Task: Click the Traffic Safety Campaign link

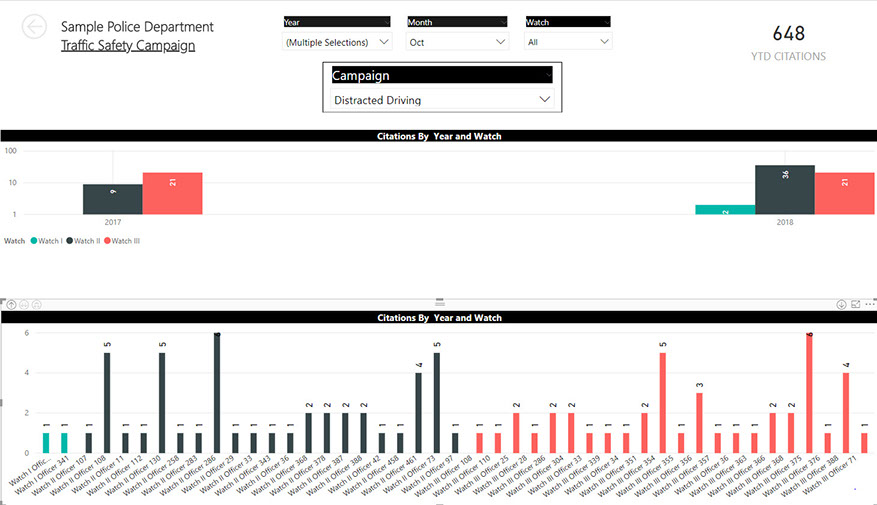Action: click(x=128, y=45)
